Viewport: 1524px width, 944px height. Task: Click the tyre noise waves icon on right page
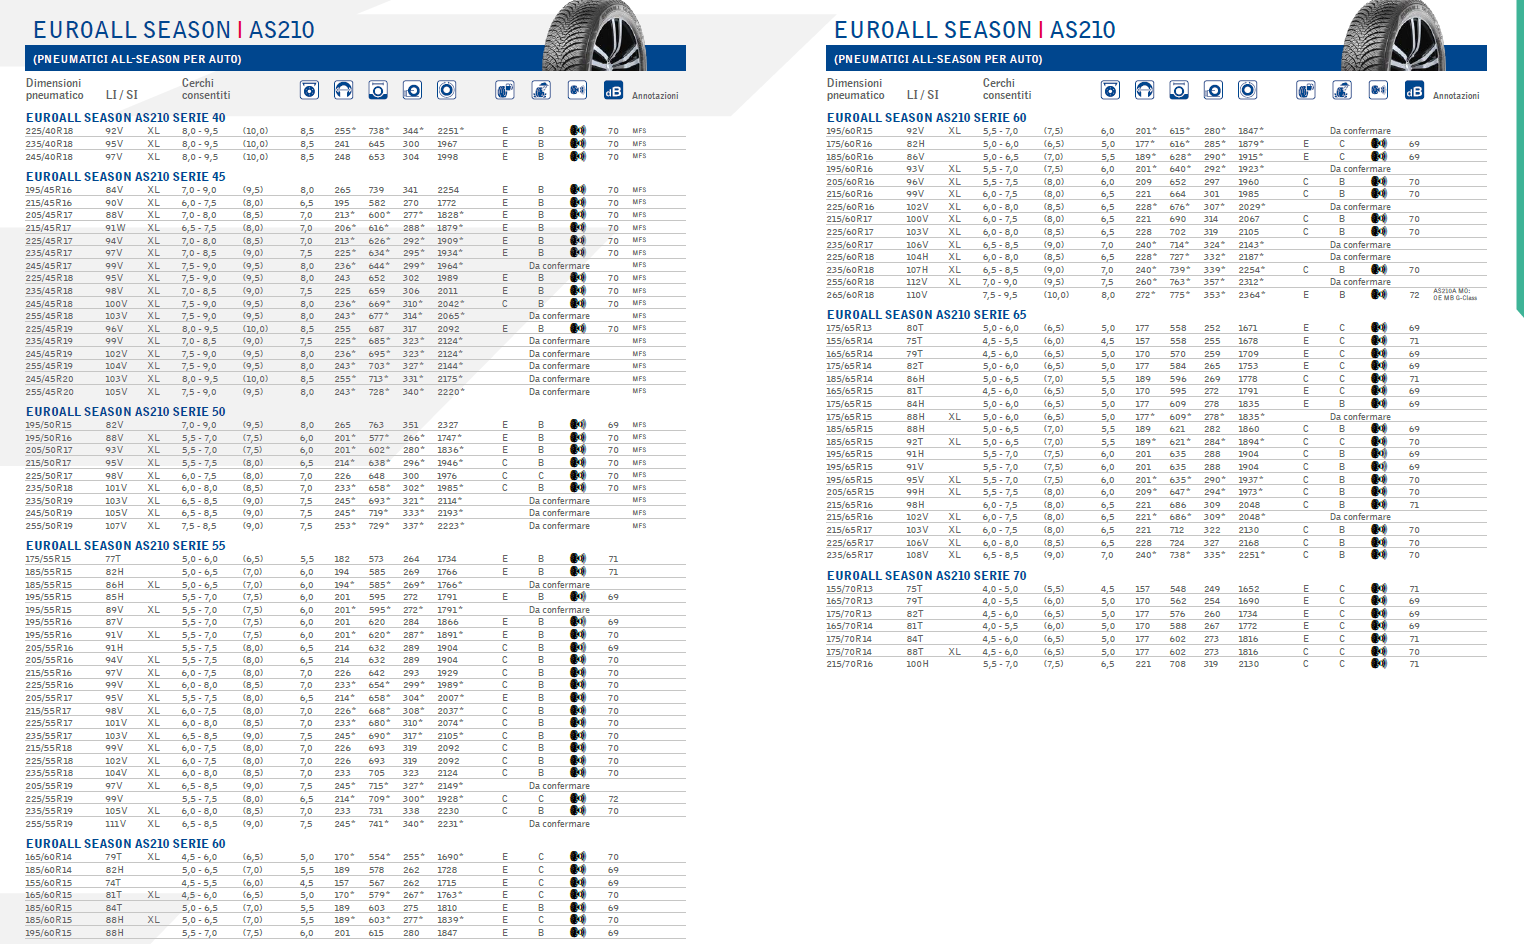(1378, 91)
